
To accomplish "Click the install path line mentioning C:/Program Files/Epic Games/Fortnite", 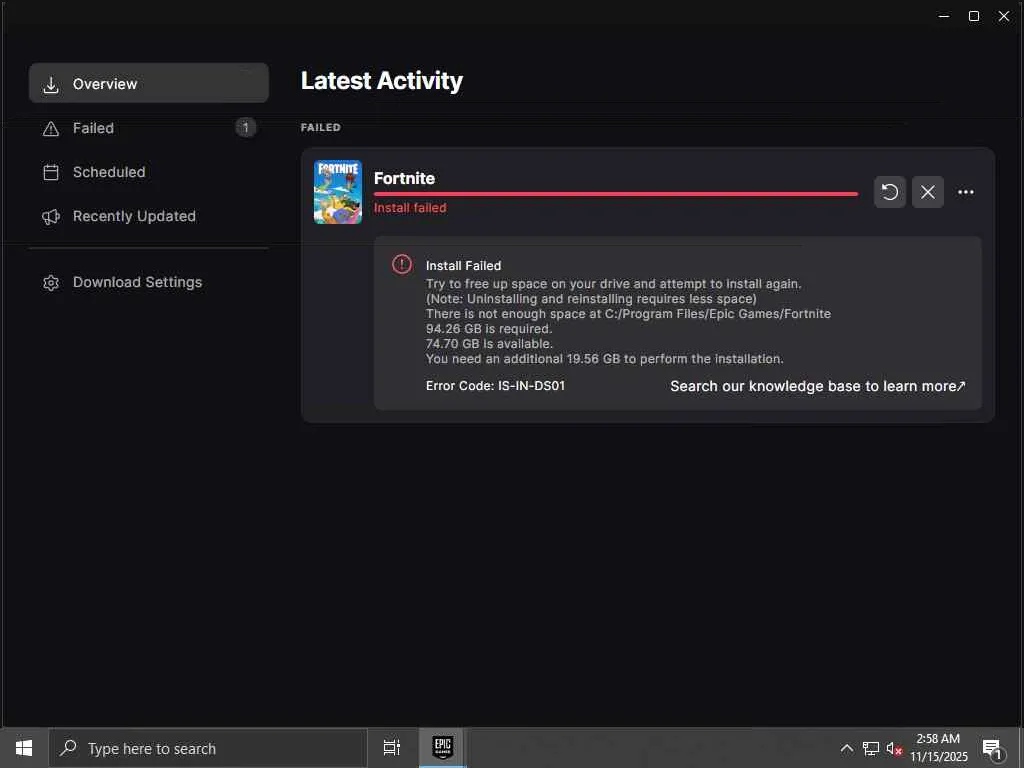I will [628, 313].
